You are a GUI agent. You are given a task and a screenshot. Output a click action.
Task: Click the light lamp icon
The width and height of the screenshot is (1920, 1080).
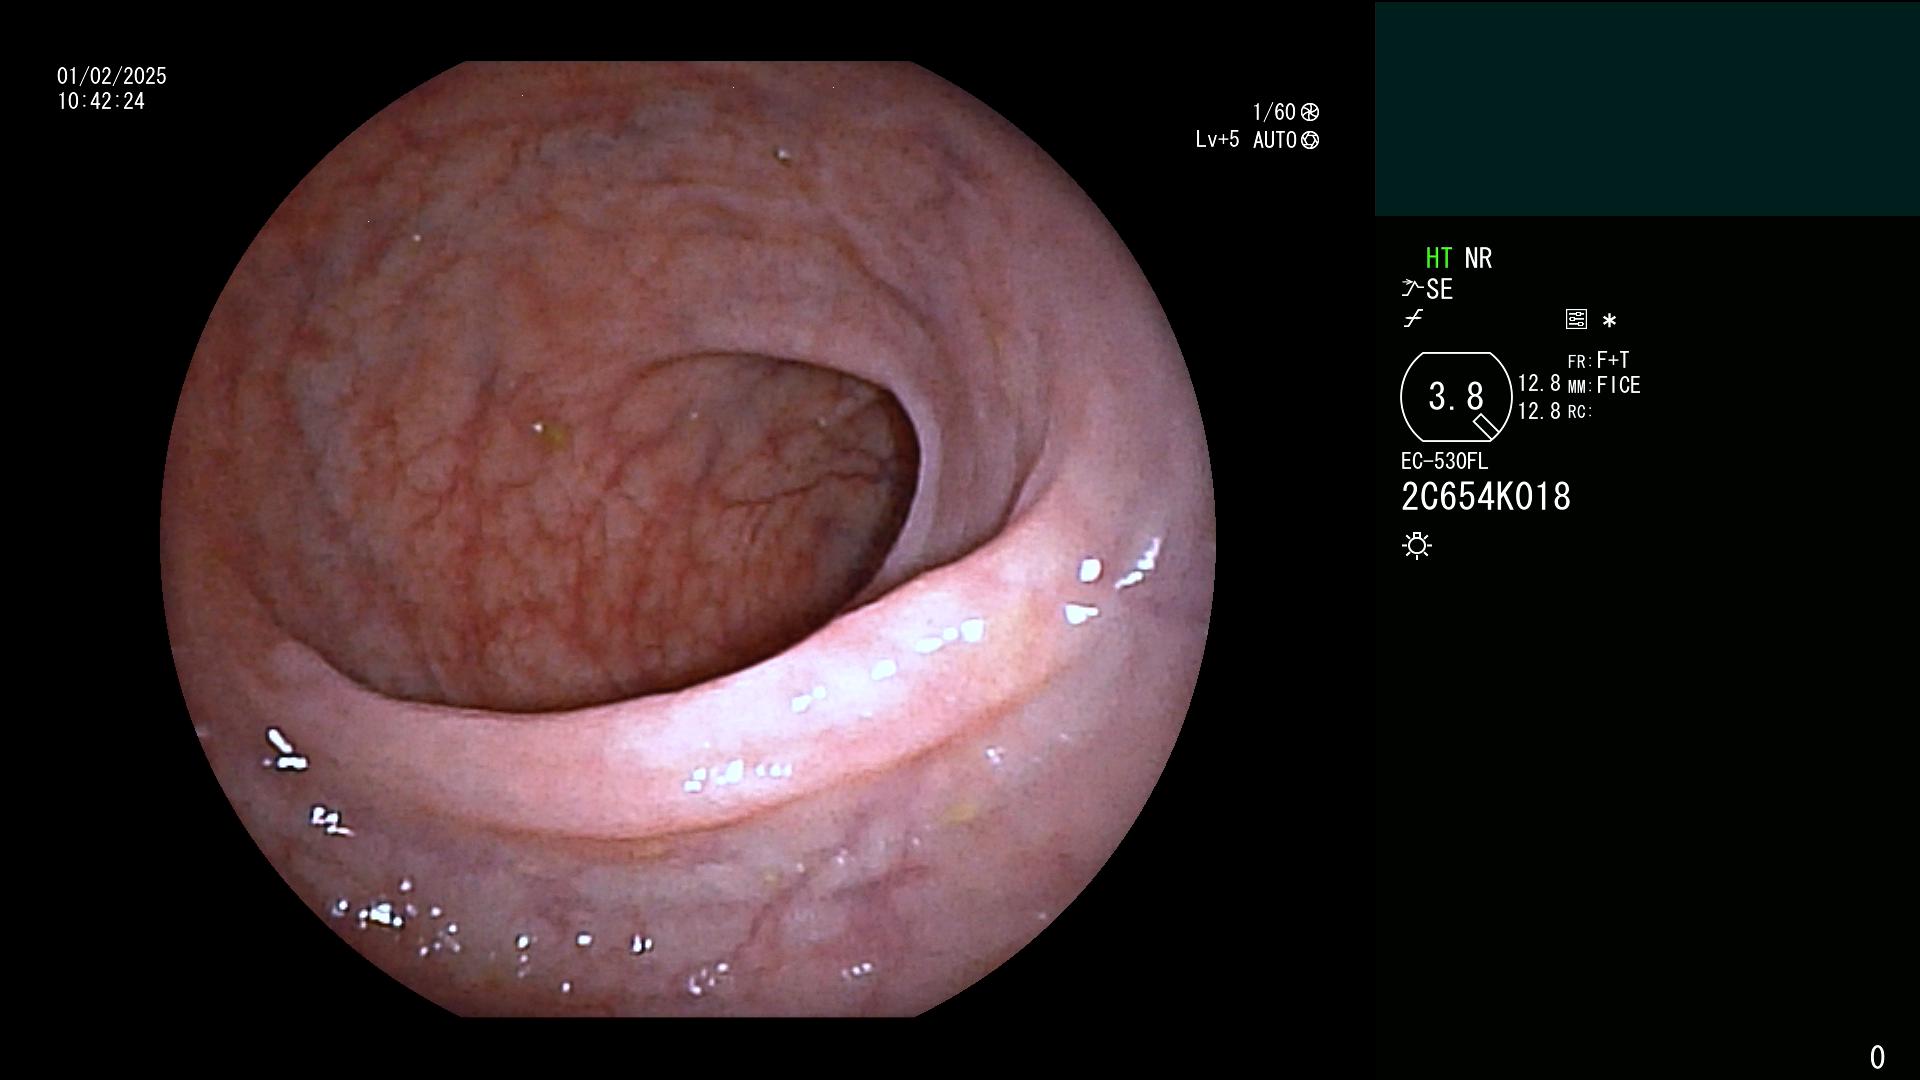(x=1417, y=545)
